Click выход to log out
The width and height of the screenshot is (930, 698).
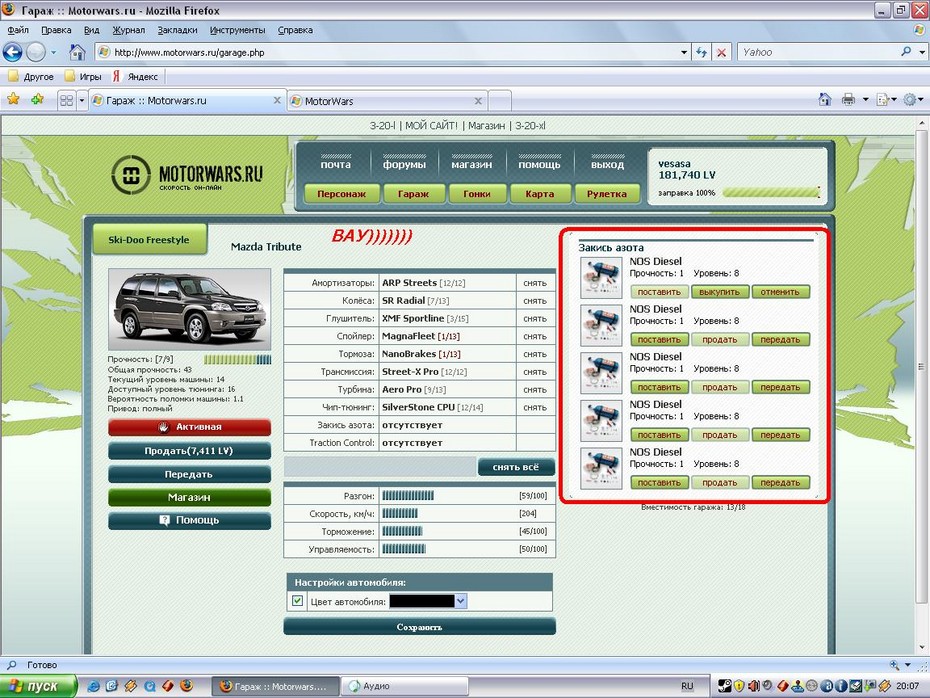click(607, 164)
